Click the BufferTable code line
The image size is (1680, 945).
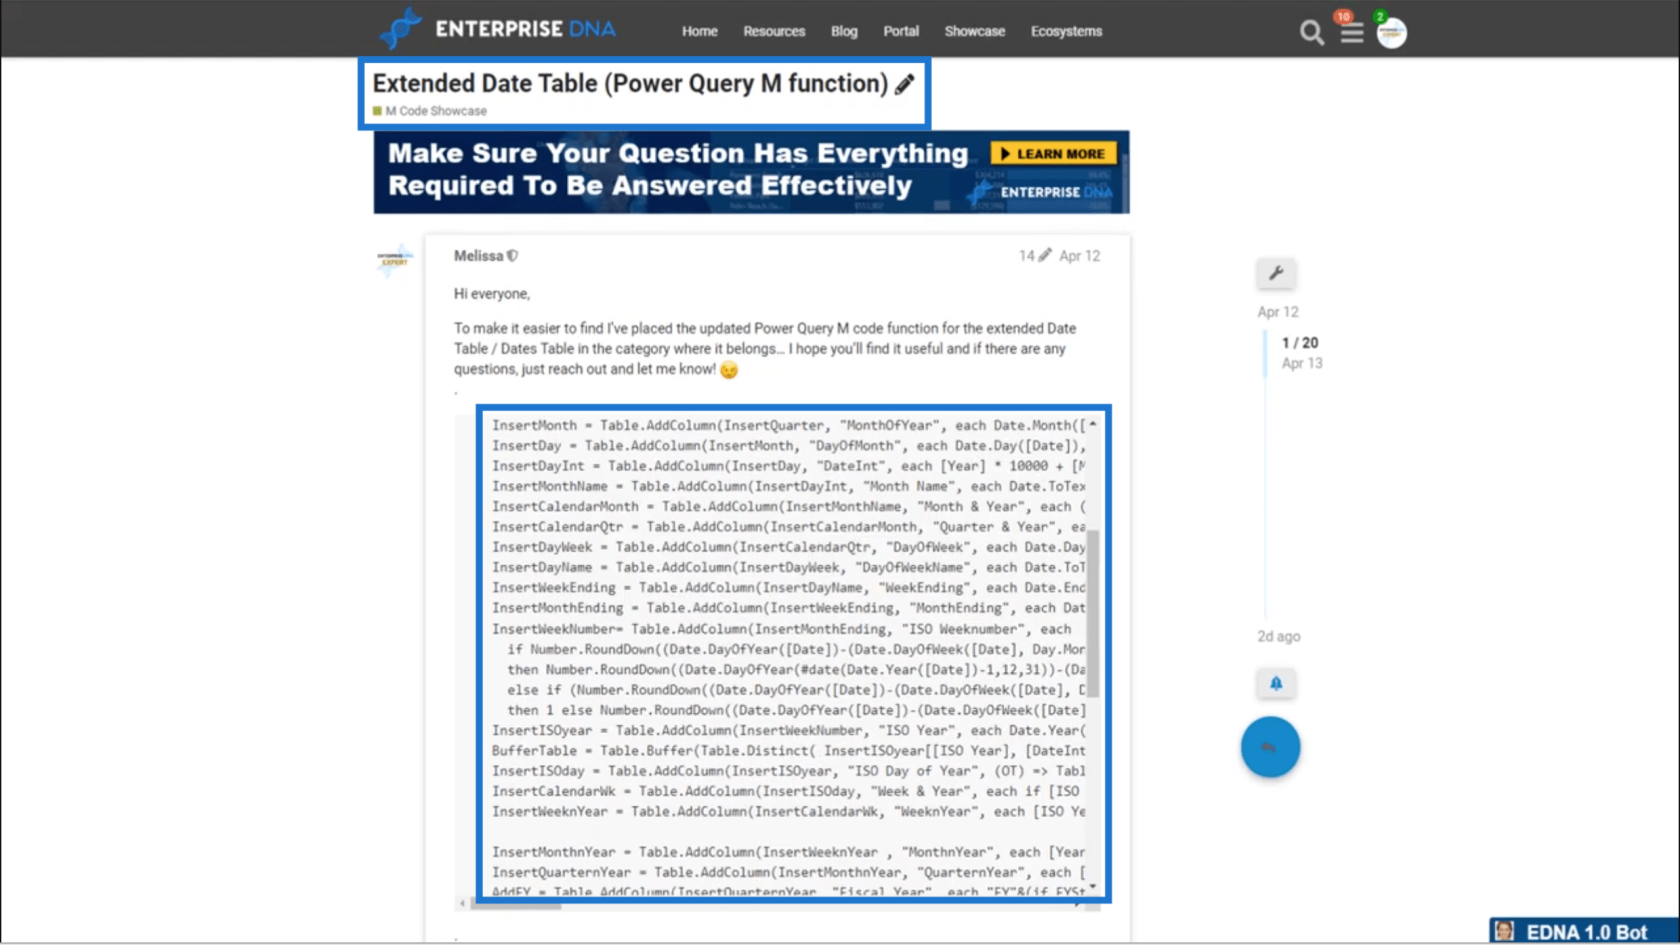(x=788, y=751)
